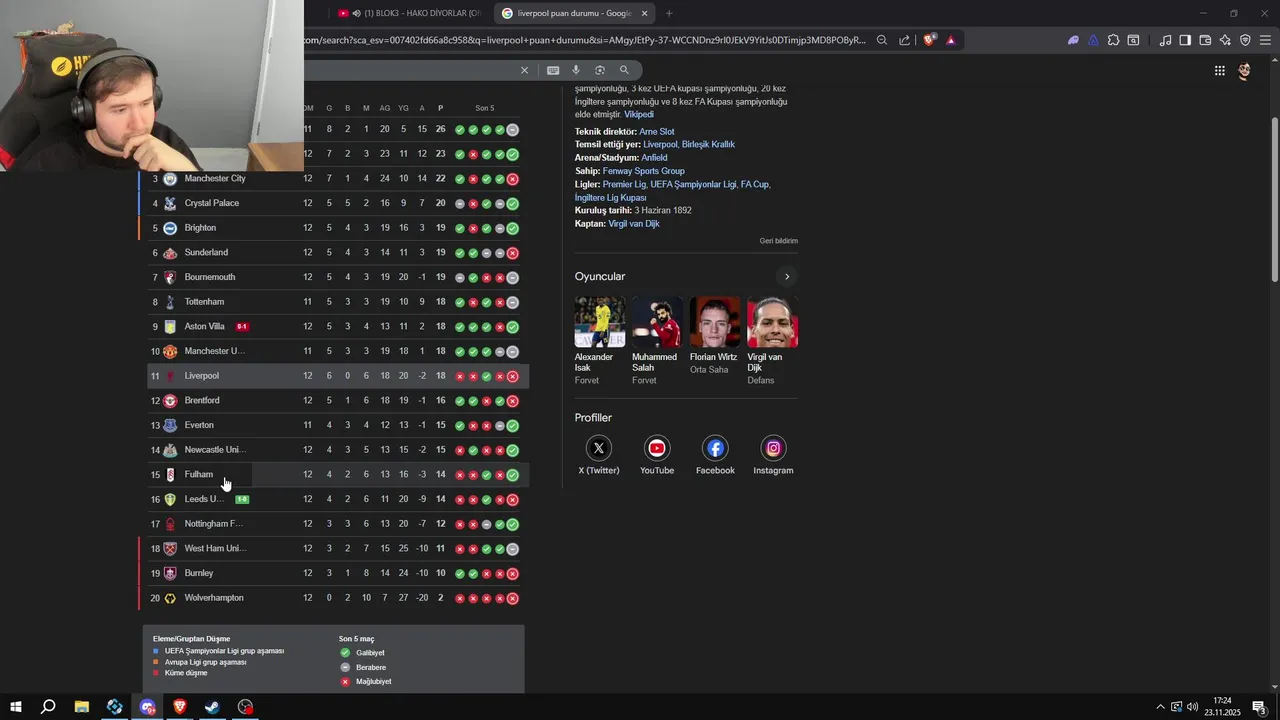This screenshot has height=720, width=1280.
Task: Click the share page icon in address bar
Action: [904, 41]
